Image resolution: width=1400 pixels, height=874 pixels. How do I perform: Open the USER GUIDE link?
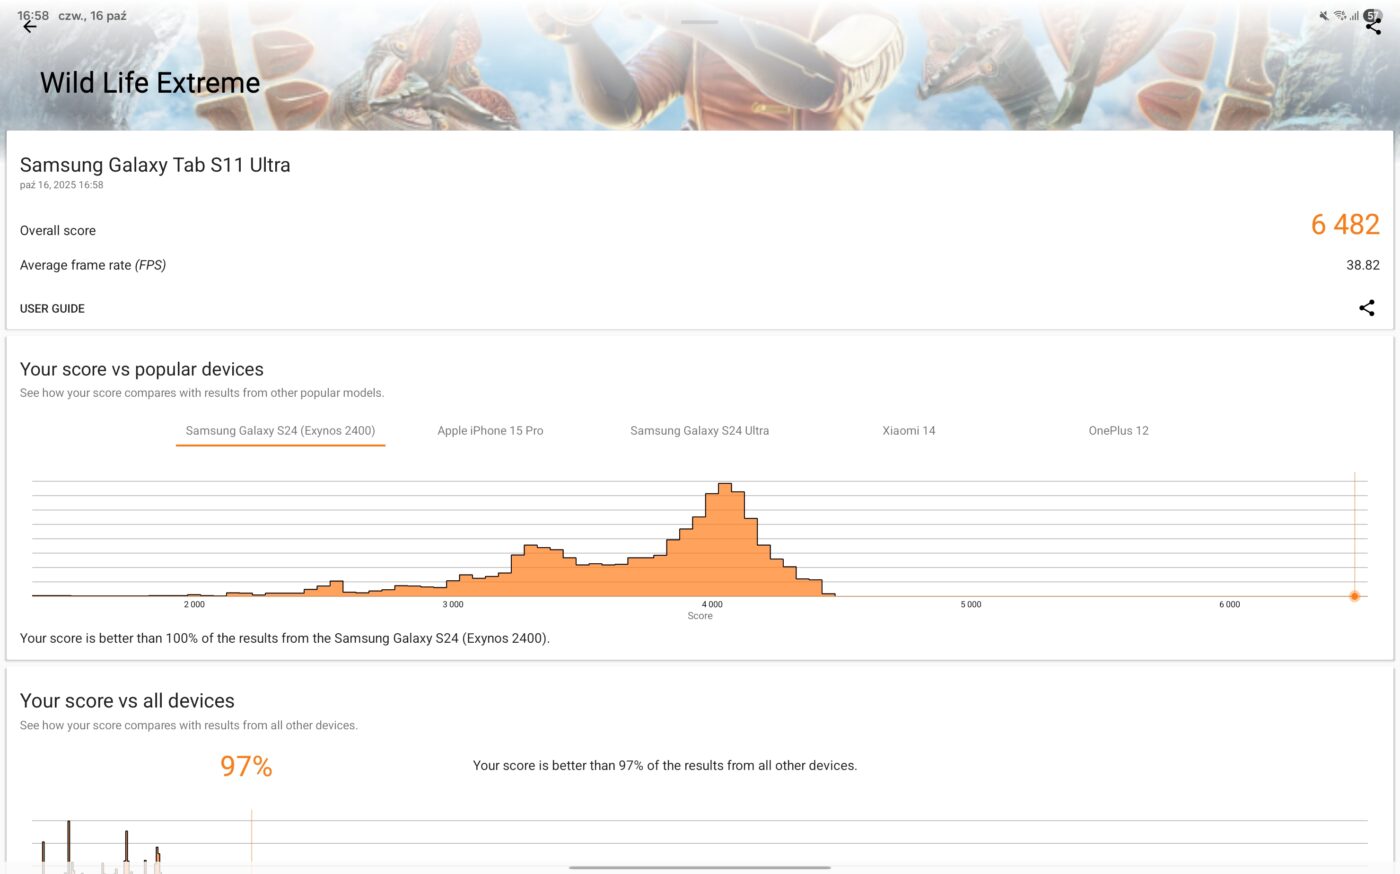coord(52,309)
